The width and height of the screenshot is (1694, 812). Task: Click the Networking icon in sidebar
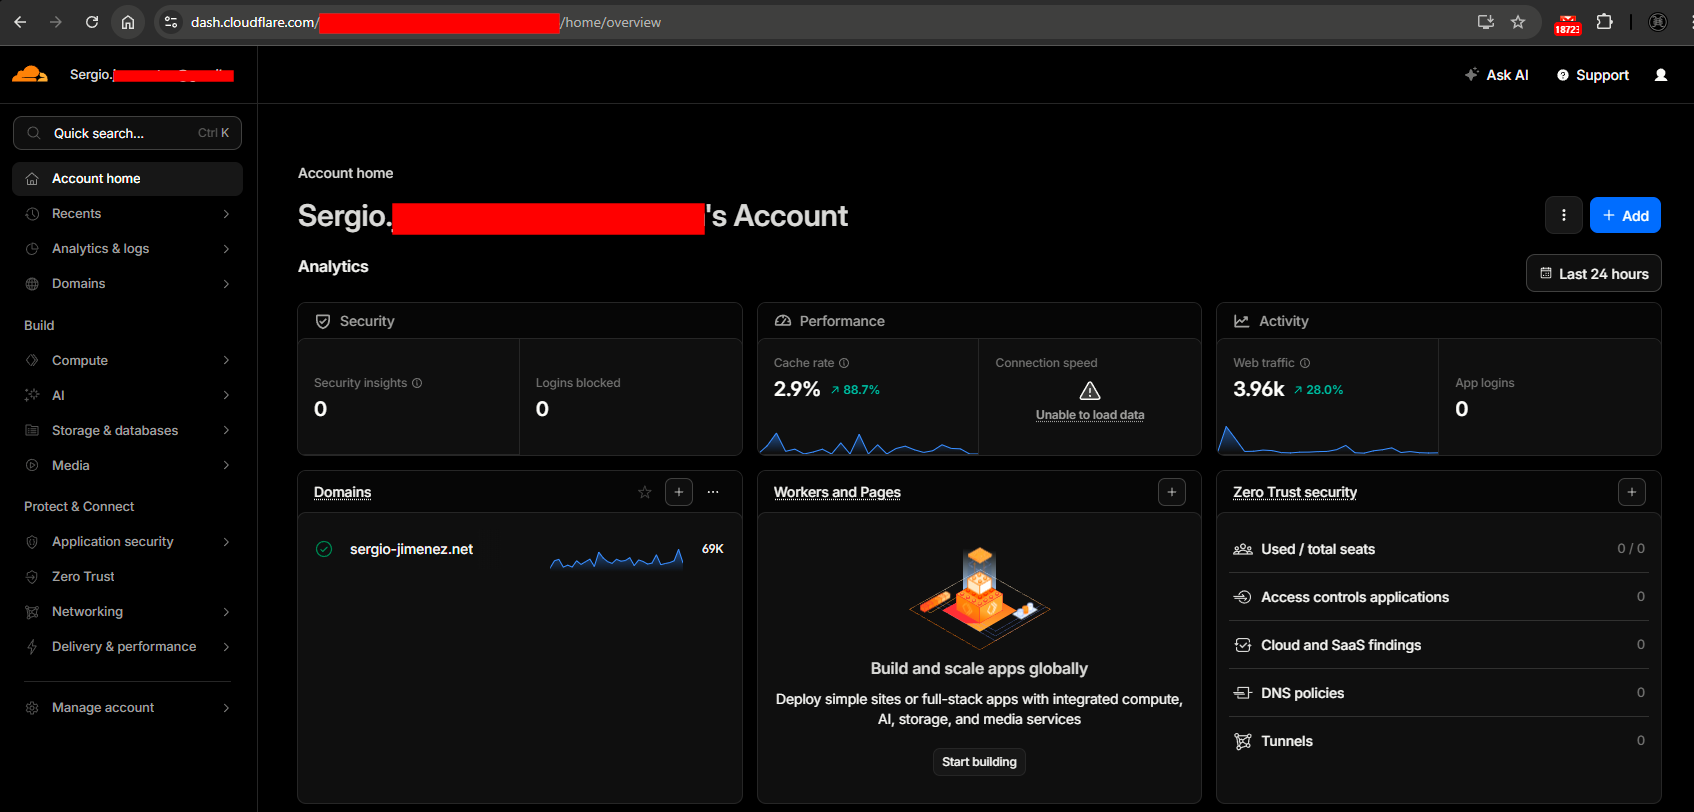(32, 612)
